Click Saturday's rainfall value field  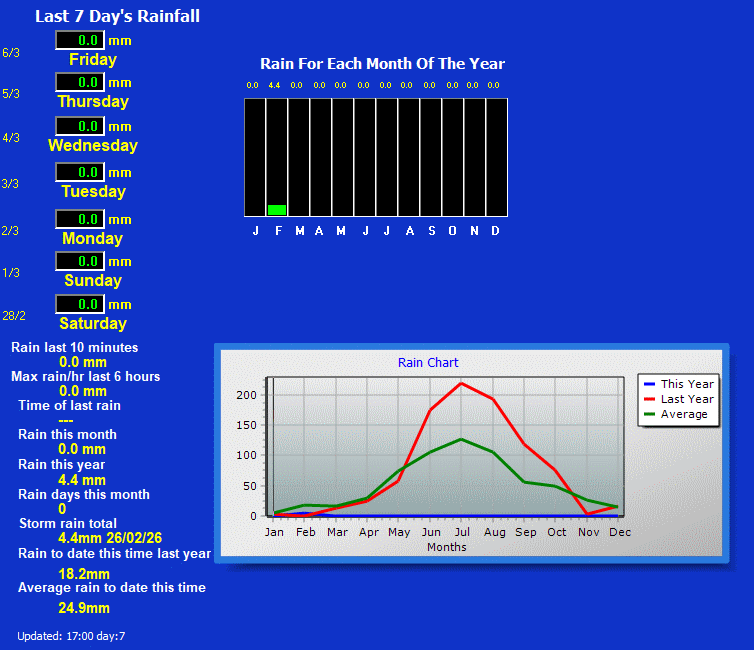click(80, 304)
